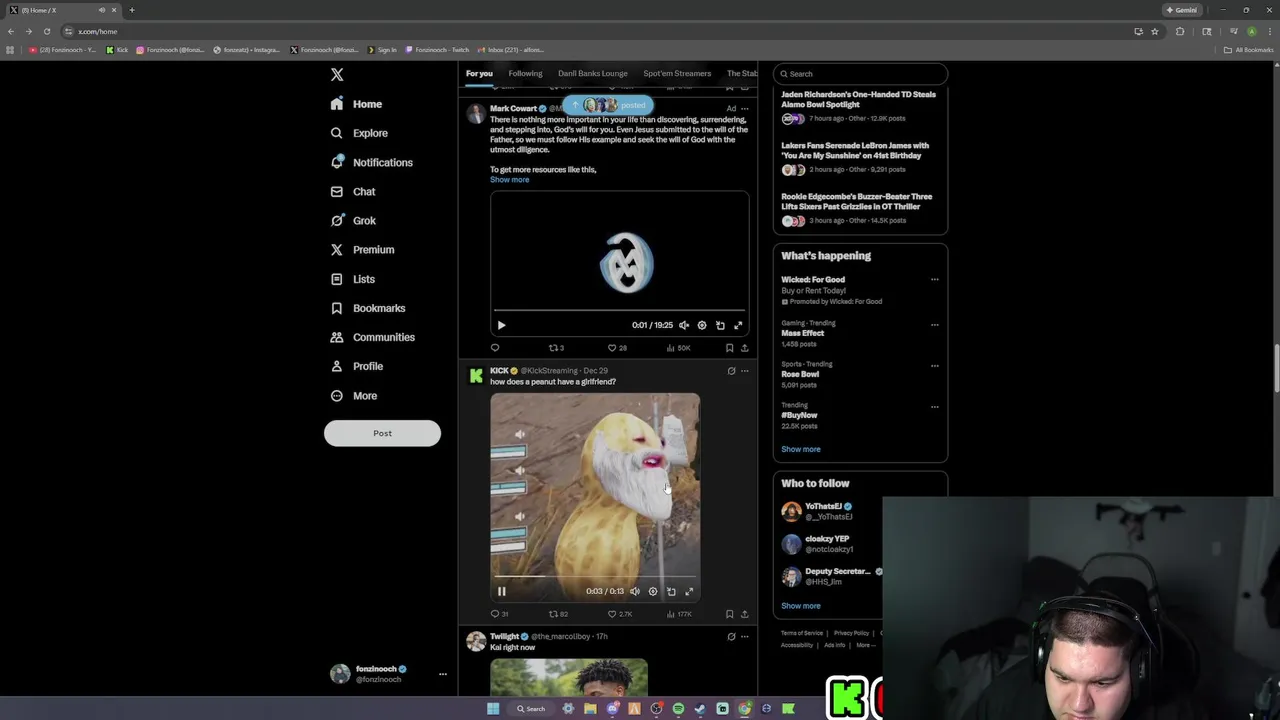Open more options for Rose Bowl trend
1280x720 pixels.
pyautogui.click(x=935, y=366)
